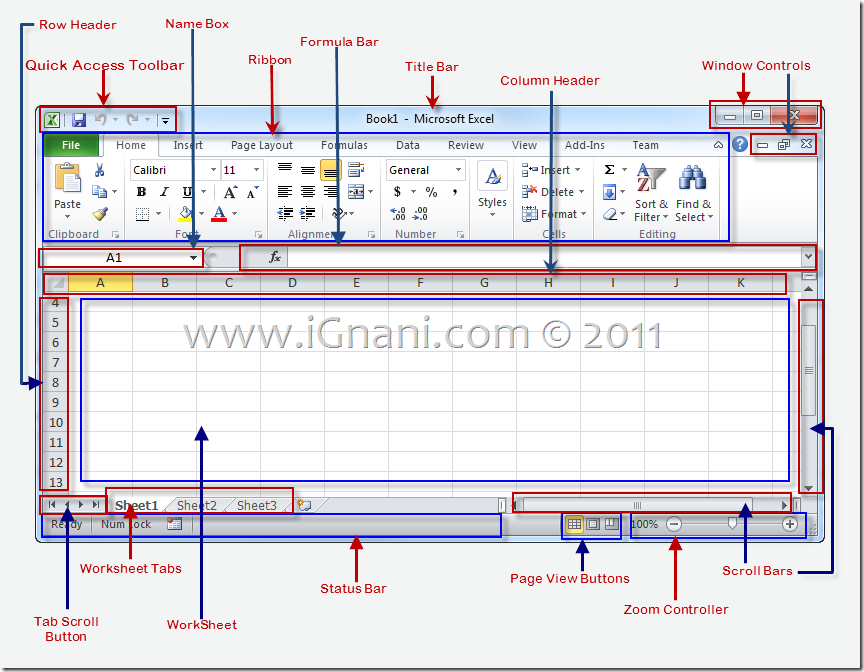The width and height of the screenshot is (864, 672).
Task: Click inside the formula bar
Action: 500,257
